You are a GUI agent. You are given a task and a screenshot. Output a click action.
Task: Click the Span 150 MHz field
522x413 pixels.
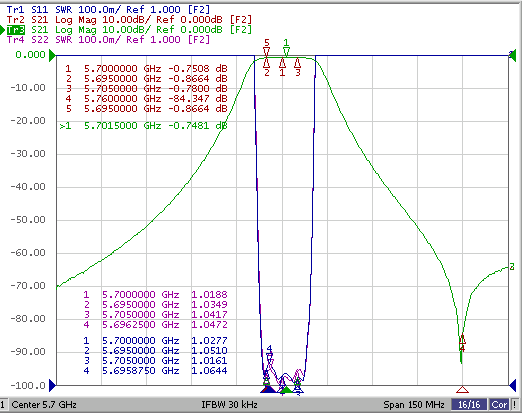(414, 405)
